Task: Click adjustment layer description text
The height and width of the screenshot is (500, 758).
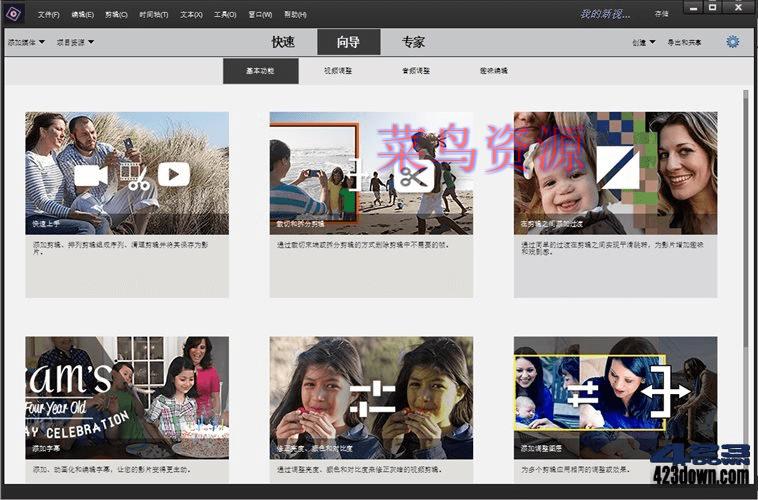Action: (575, 470)
